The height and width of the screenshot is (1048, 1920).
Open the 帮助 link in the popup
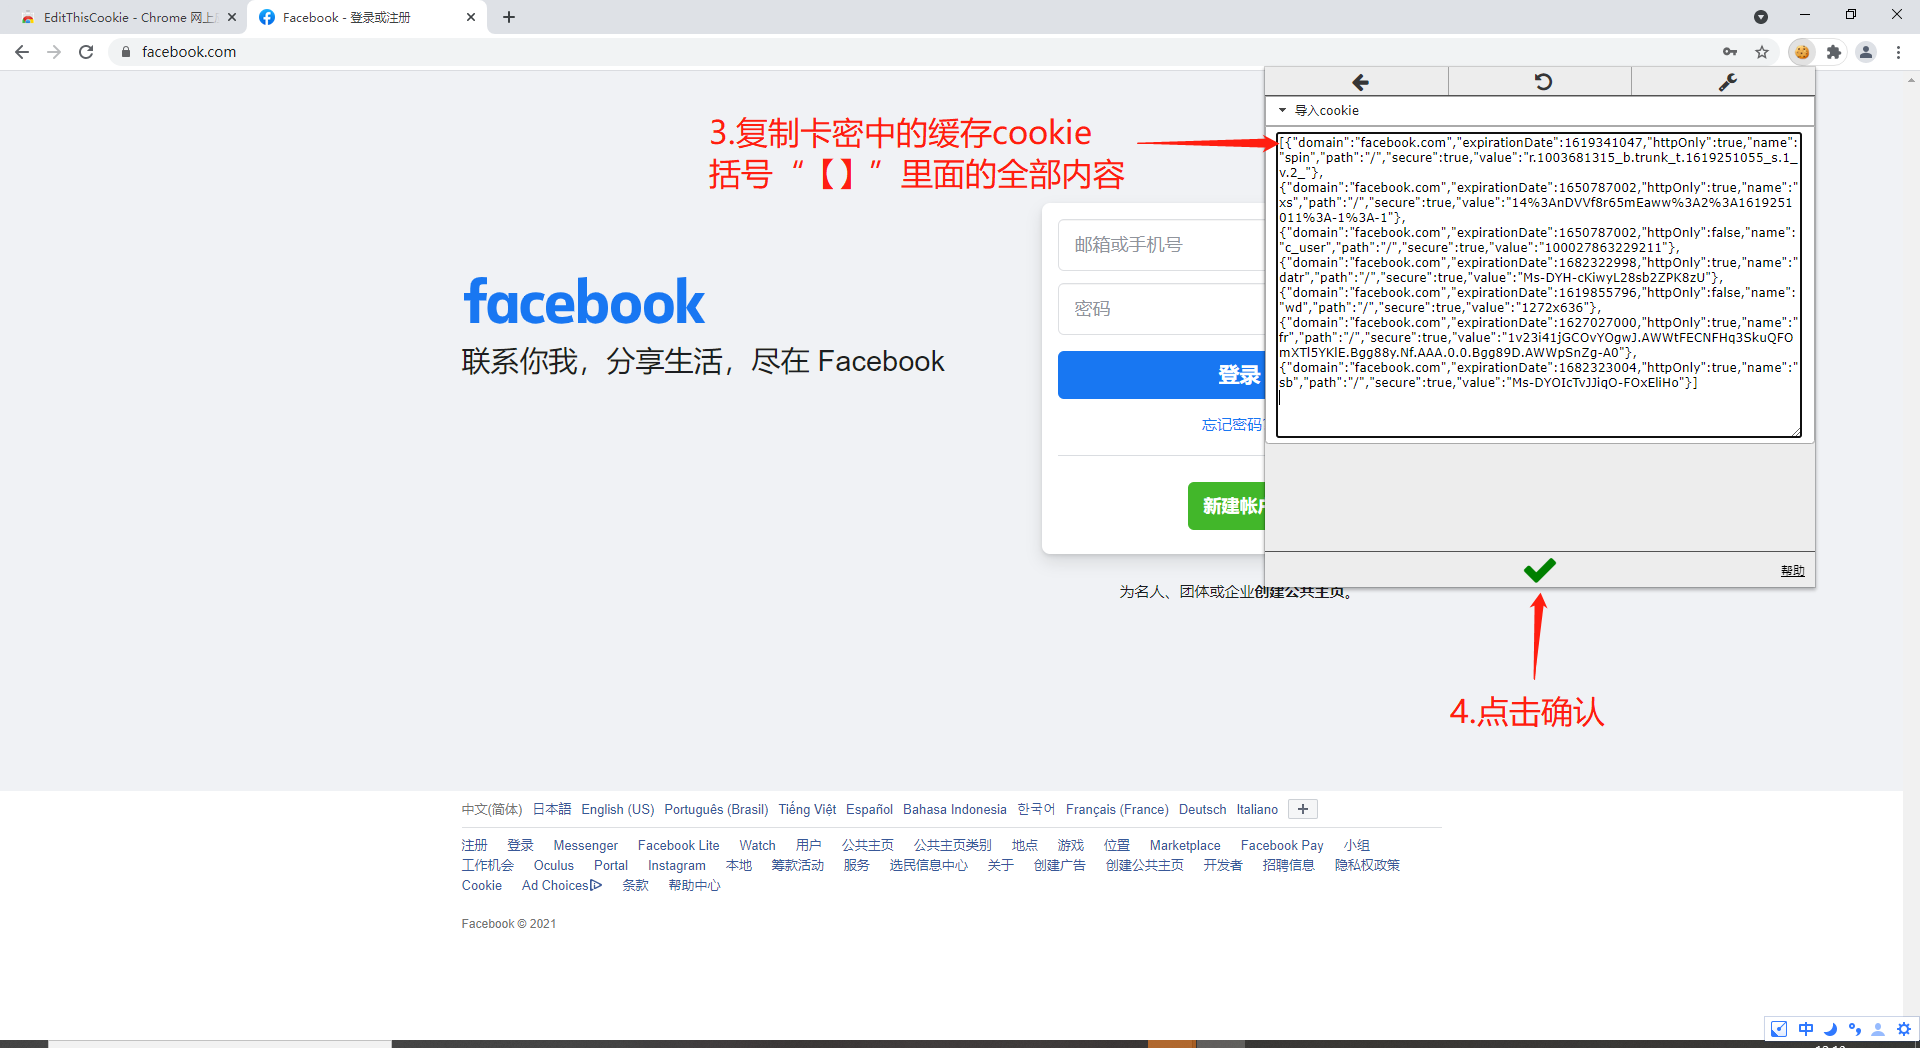pos(1792,571)
